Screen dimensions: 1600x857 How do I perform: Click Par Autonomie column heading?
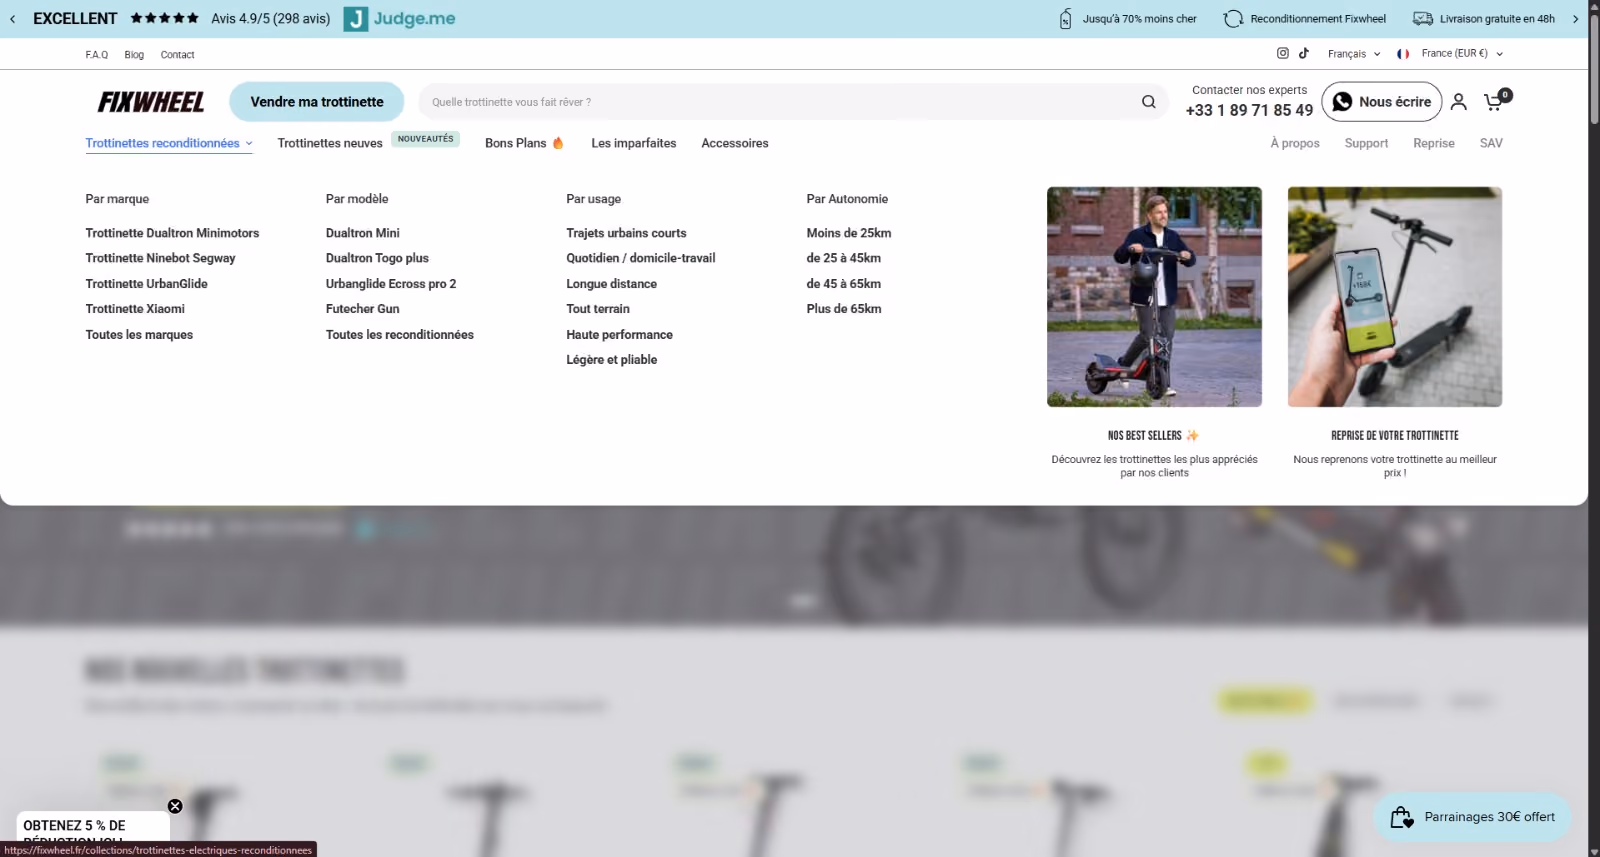pos(847,199)
